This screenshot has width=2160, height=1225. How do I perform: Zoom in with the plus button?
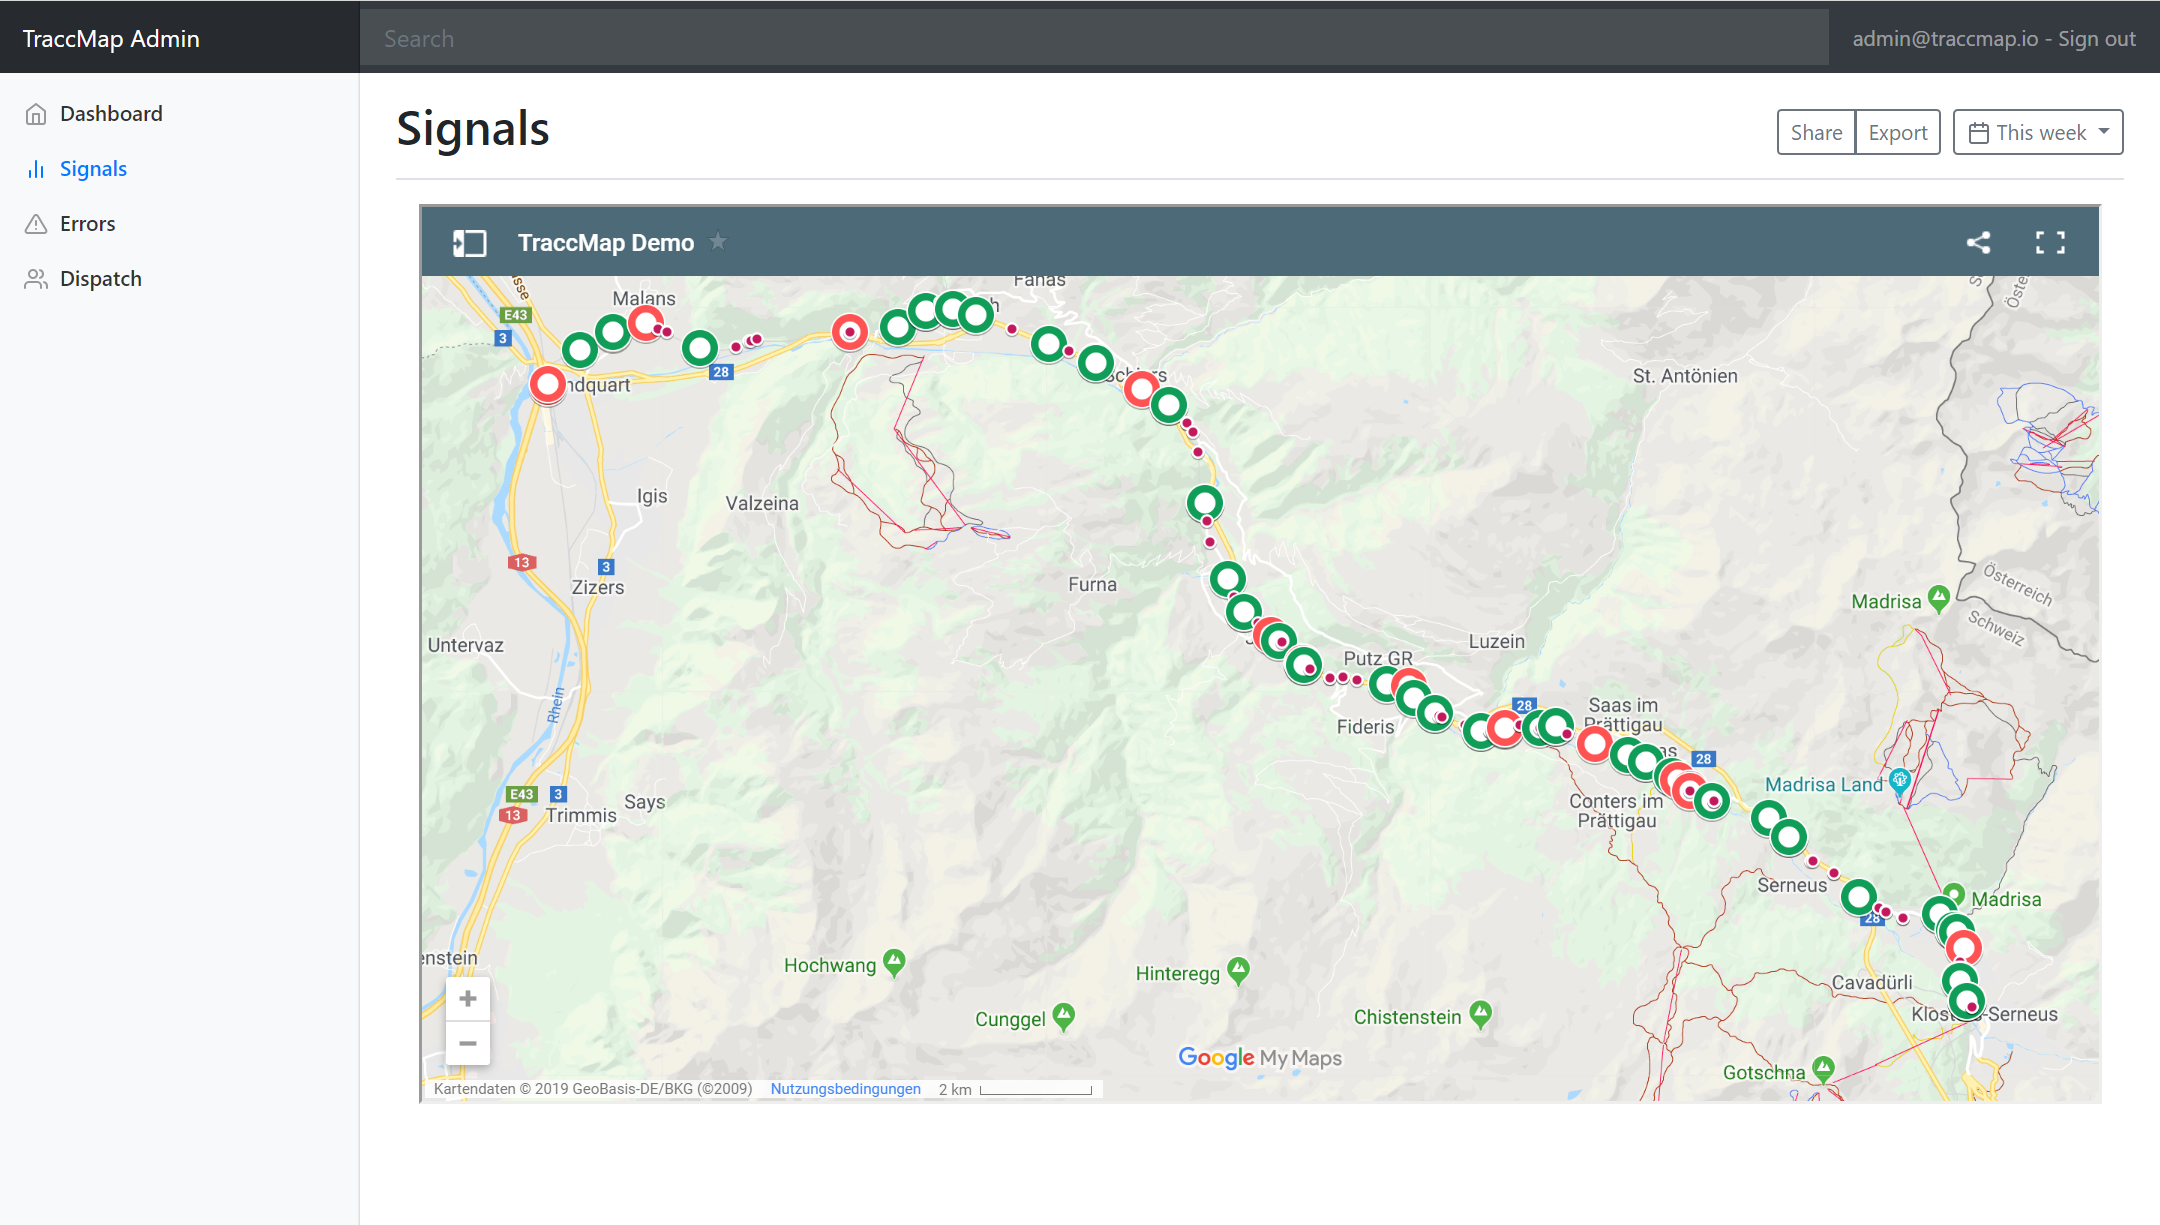pos(467,998)
